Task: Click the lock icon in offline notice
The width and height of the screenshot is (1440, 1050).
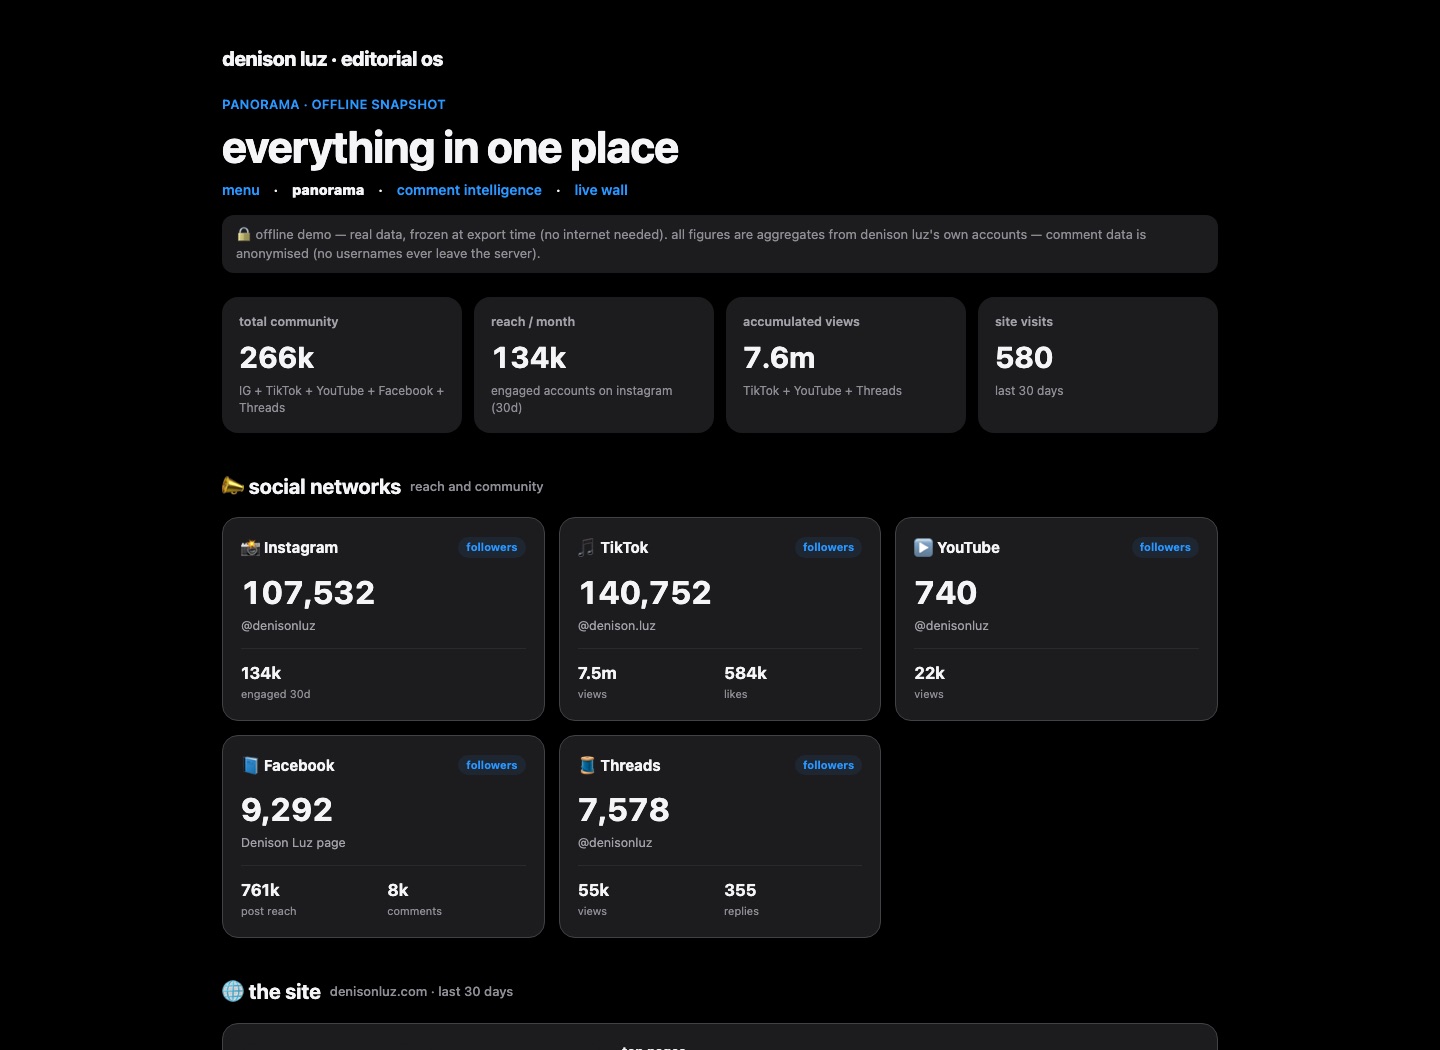Action: click(243, 234)
